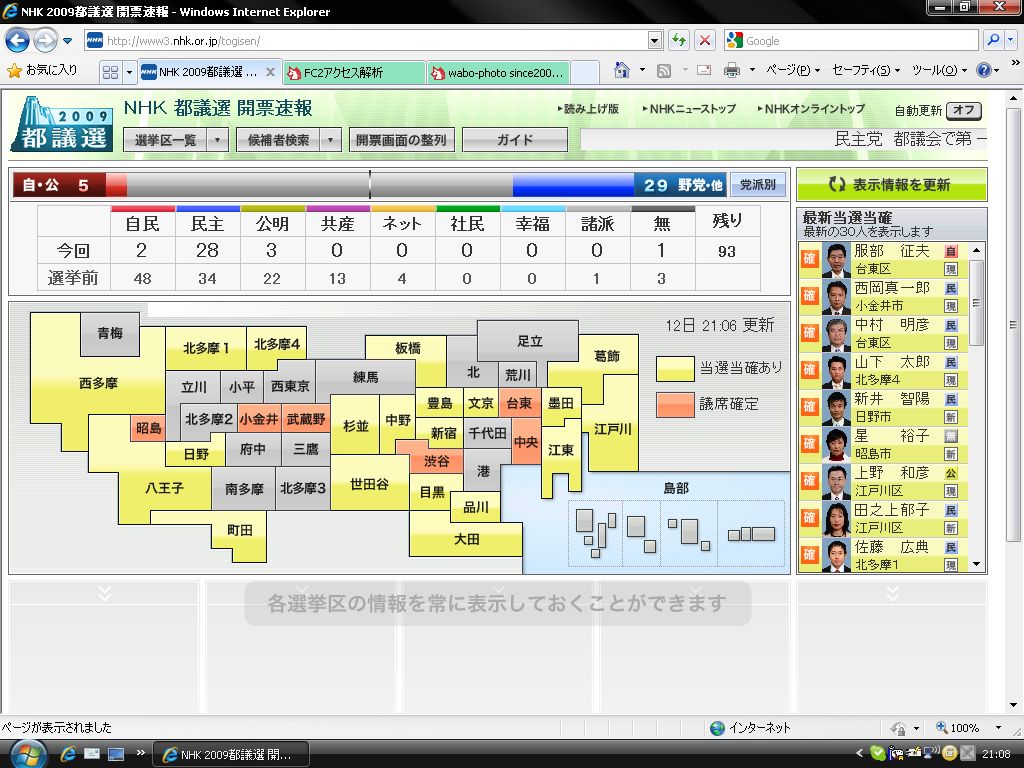Click portrait of 服部 征夫
This screenshot has height=768, width=1024.
(836, 260)
